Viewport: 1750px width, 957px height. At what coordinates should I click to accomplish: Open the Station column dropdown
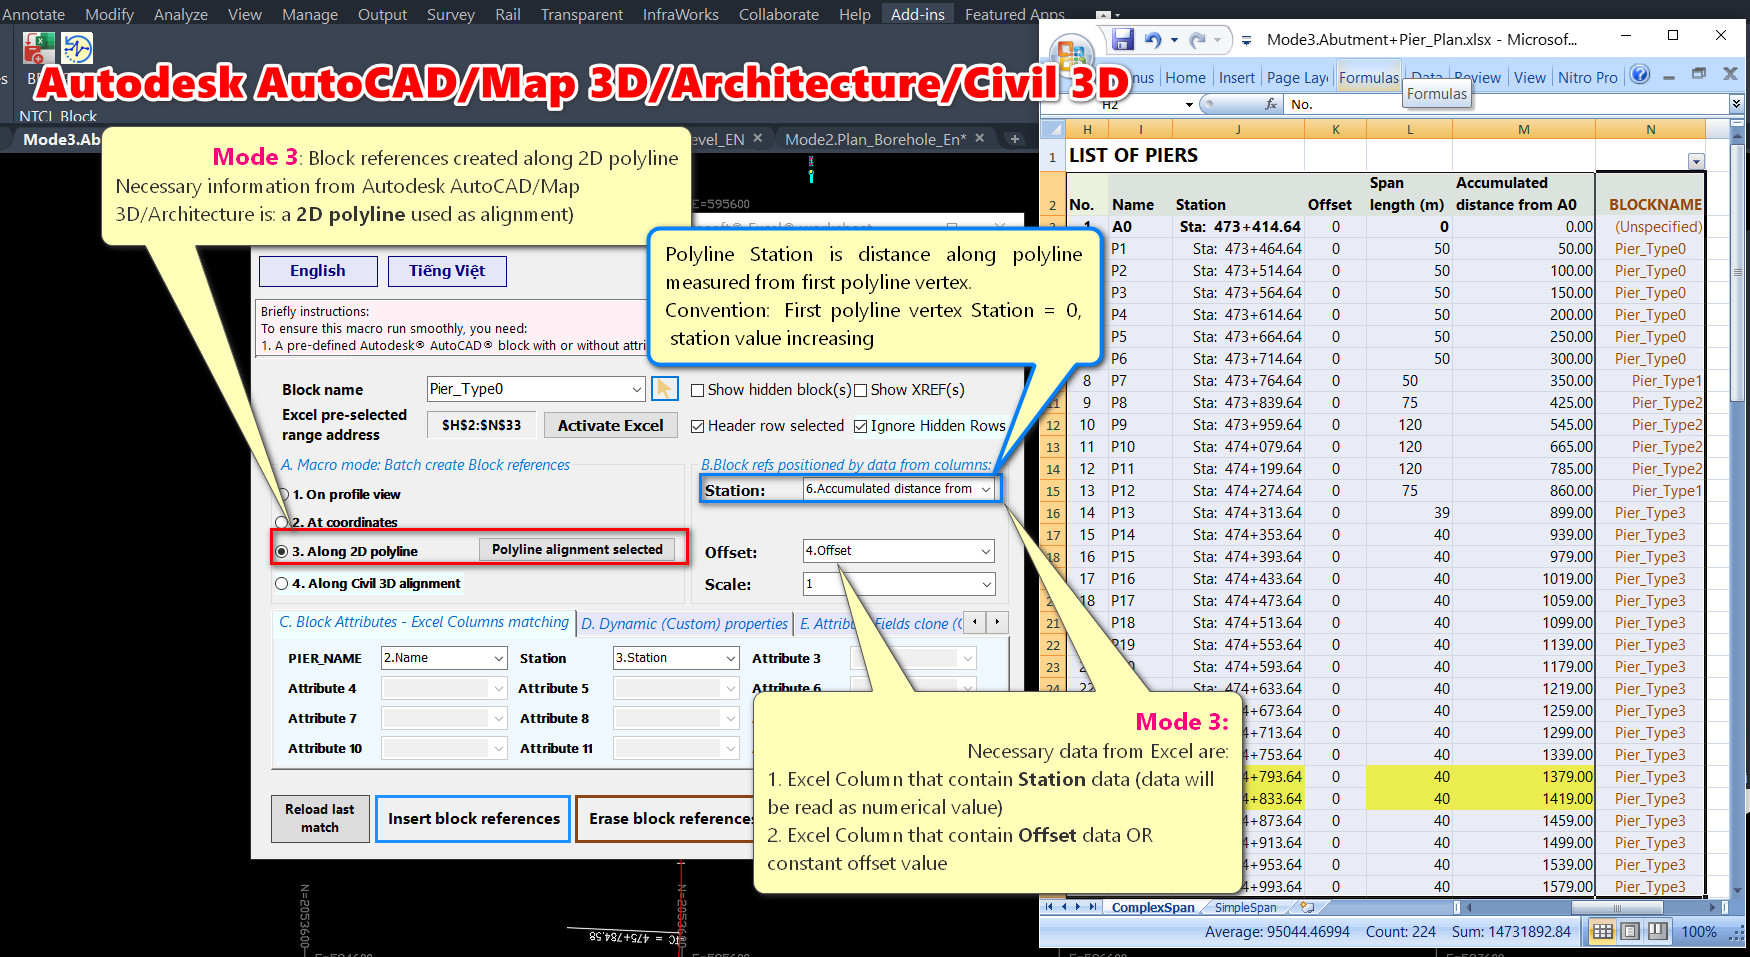pos(986,489)
